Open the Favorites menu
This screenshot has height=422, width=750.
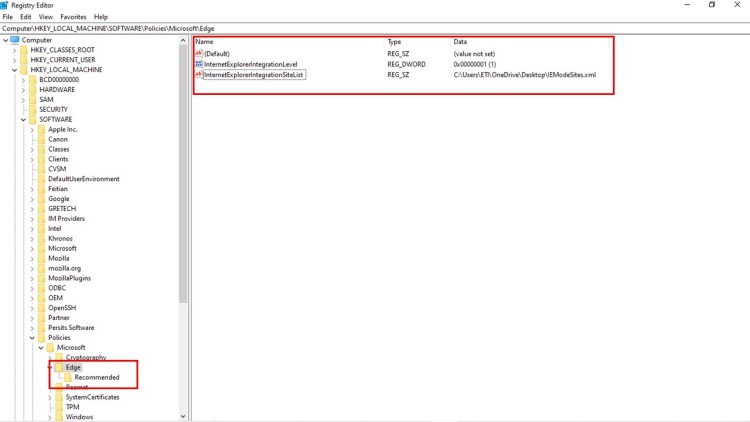pyautogui.click(x=73, y=17)
